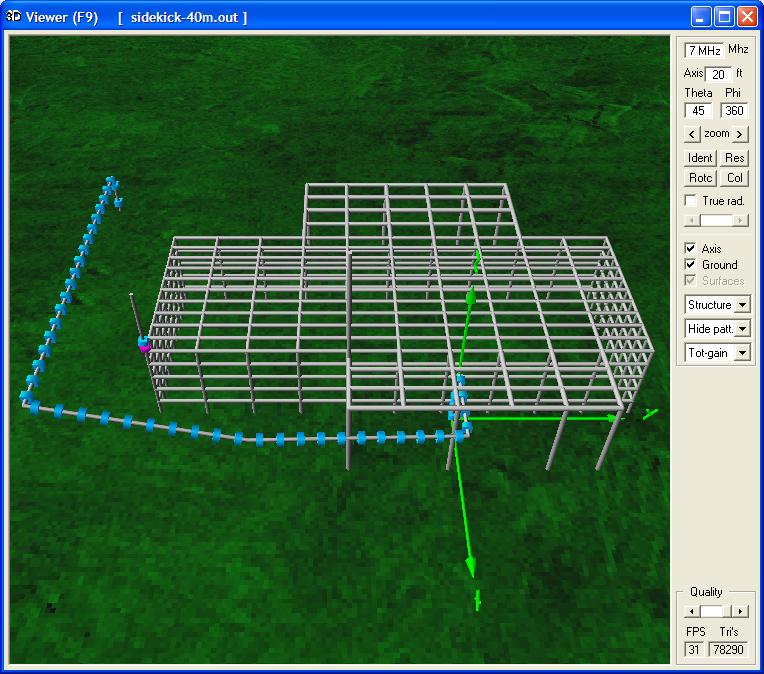This screenshot has height=674, width=764.
Task: Click the Theta label
Action: pyautogui.click(x=698, y=93)
